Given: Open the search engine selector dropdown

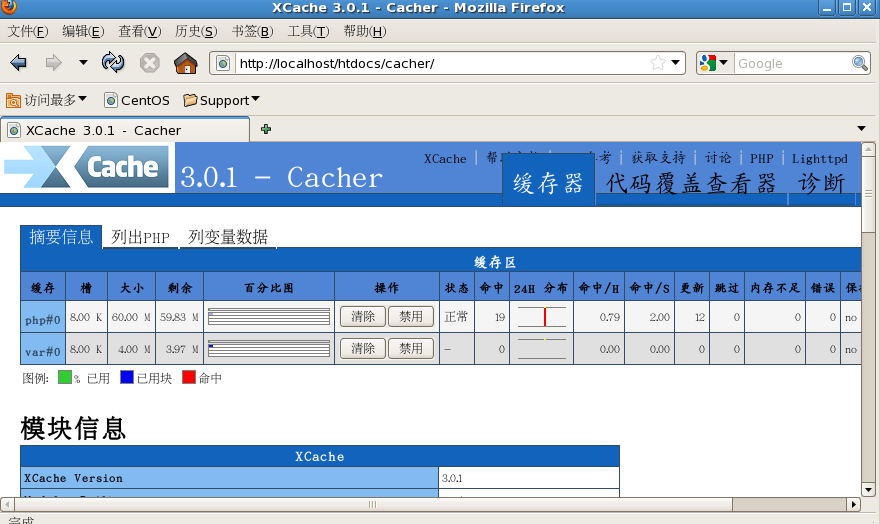Looking at the screenshot, I should 714,63.
